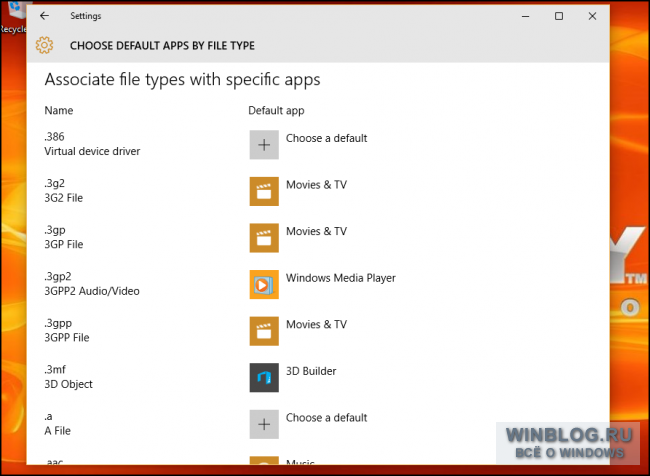Maximize the Settings window
The height and width of the screenshot is (476, 650).
(x=559, y=16)
